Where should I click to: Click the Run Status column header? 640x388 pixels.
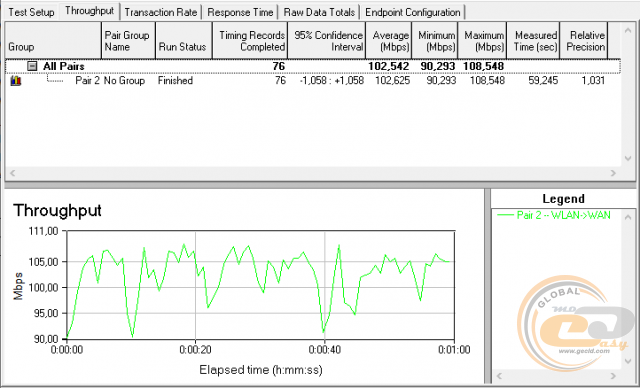184,41
